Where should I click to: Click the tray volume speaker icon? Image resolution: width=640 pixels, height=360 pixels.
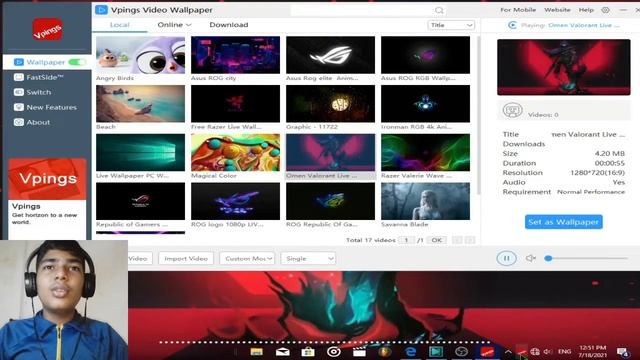point(547,351)
